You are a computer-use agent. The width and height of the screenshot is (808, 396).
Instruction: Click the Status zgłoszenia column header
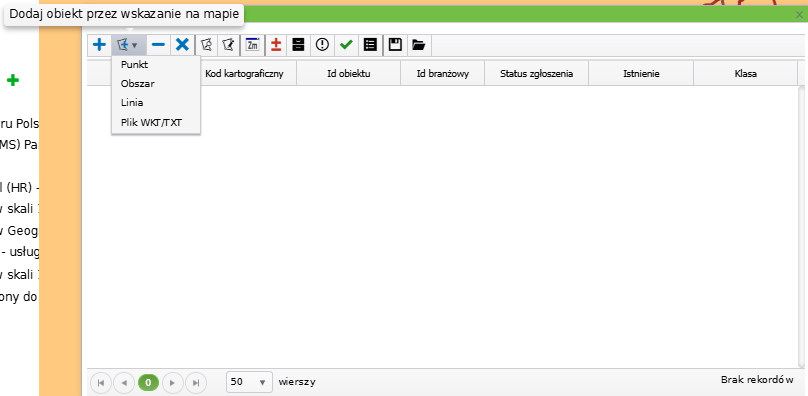[x=536, y=74]
